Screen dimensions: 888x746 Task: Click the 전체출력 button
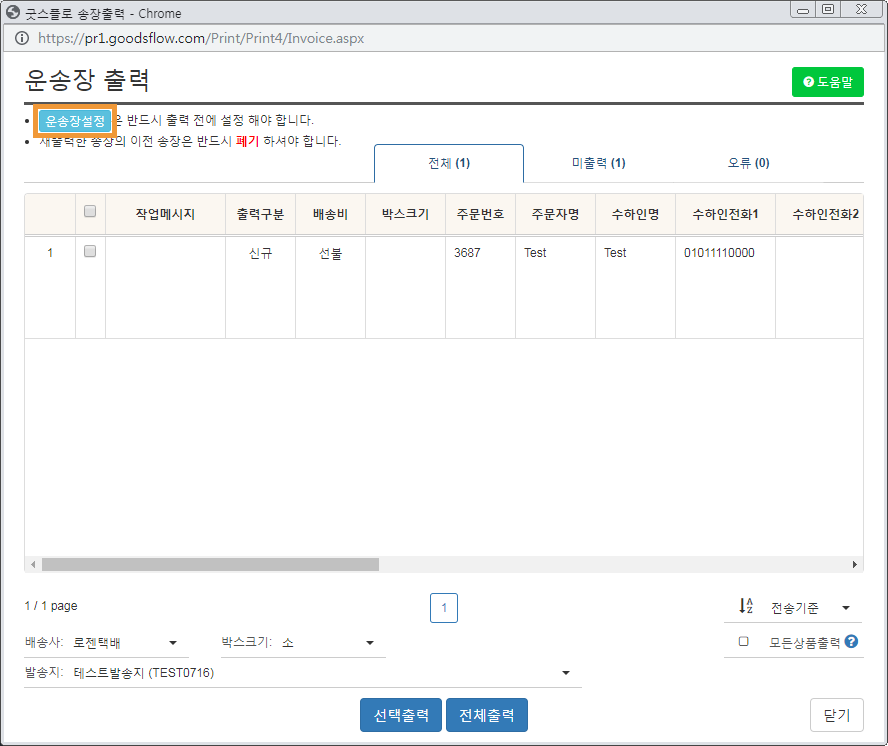487,715
